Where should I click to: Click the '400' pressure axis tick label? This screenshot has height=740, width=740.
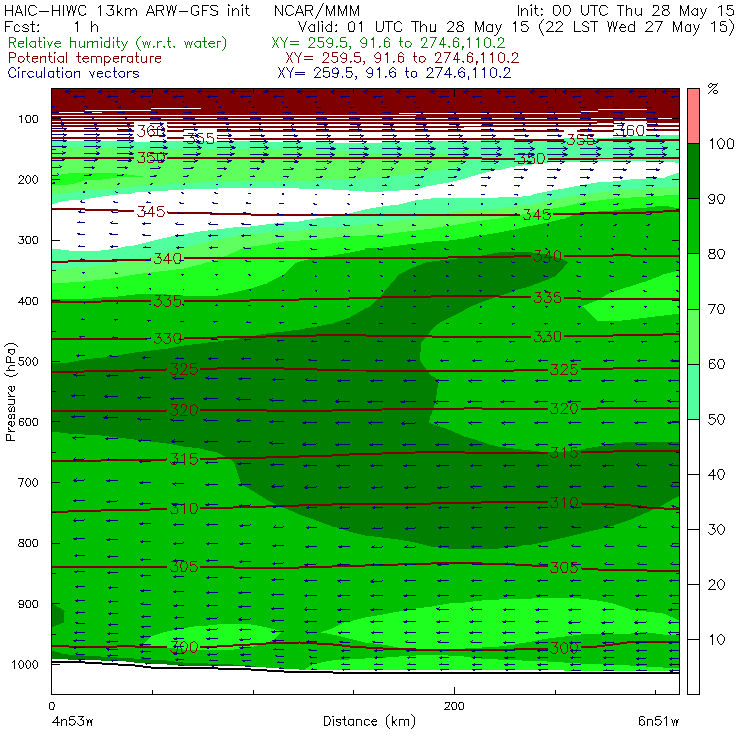(28, 301)
